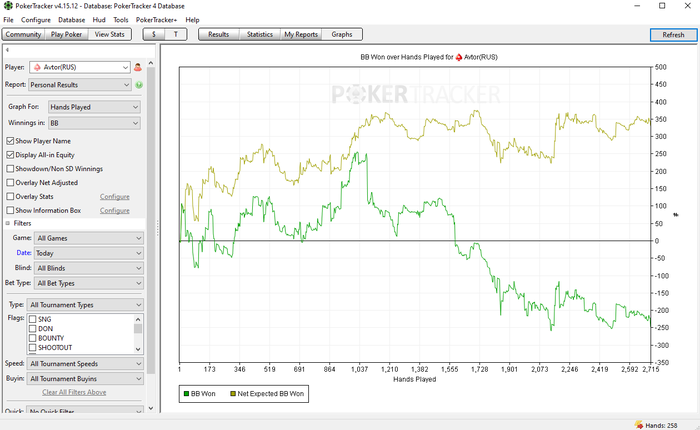The width and height of the screenshot is (700, 430).
Task: Open the Help menu
Action: coord(192,20)
